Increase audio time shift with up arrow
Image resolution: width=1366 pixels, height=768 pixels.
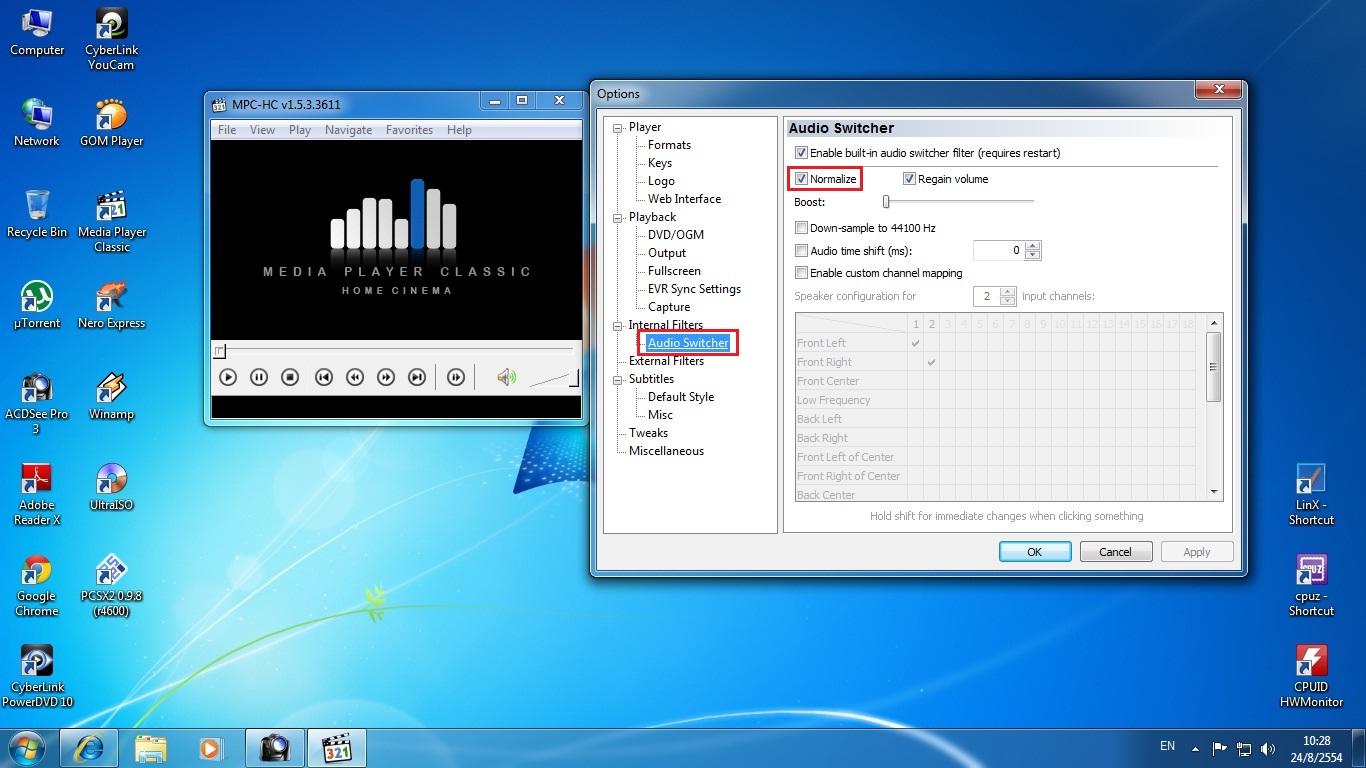(x=1033, y=246)
